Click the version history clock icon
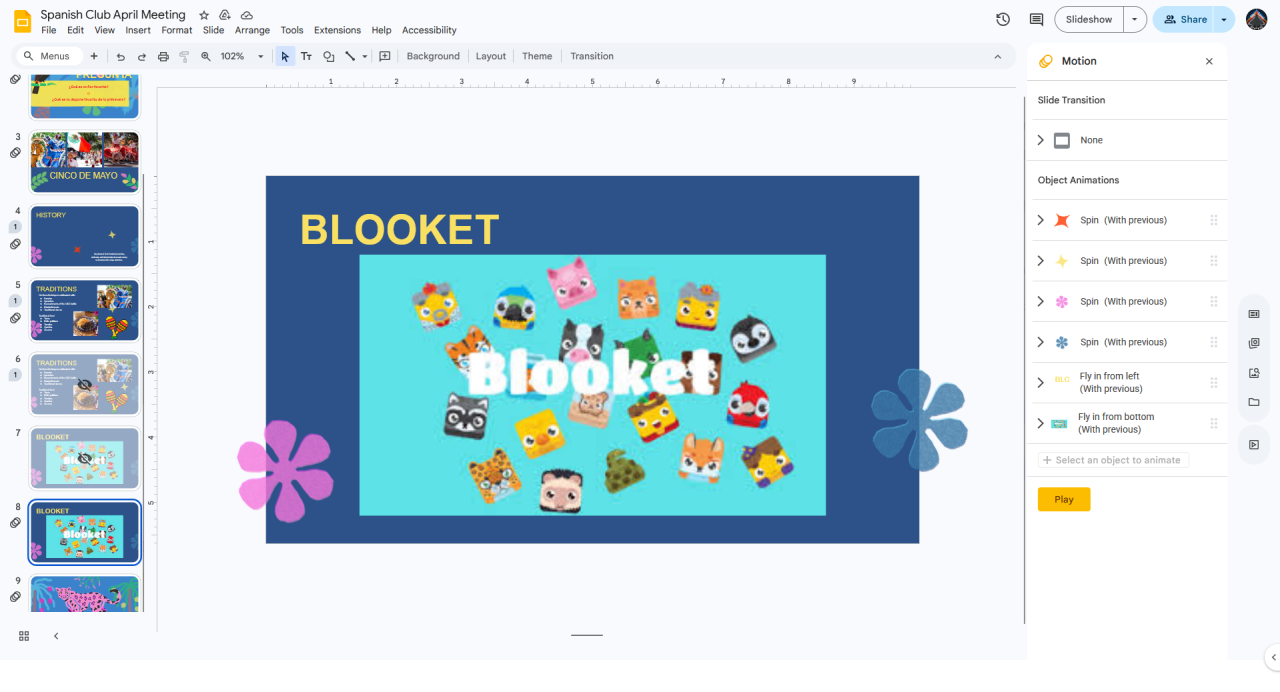Viewport: 1280px width, 692px height. [1003, 20]
